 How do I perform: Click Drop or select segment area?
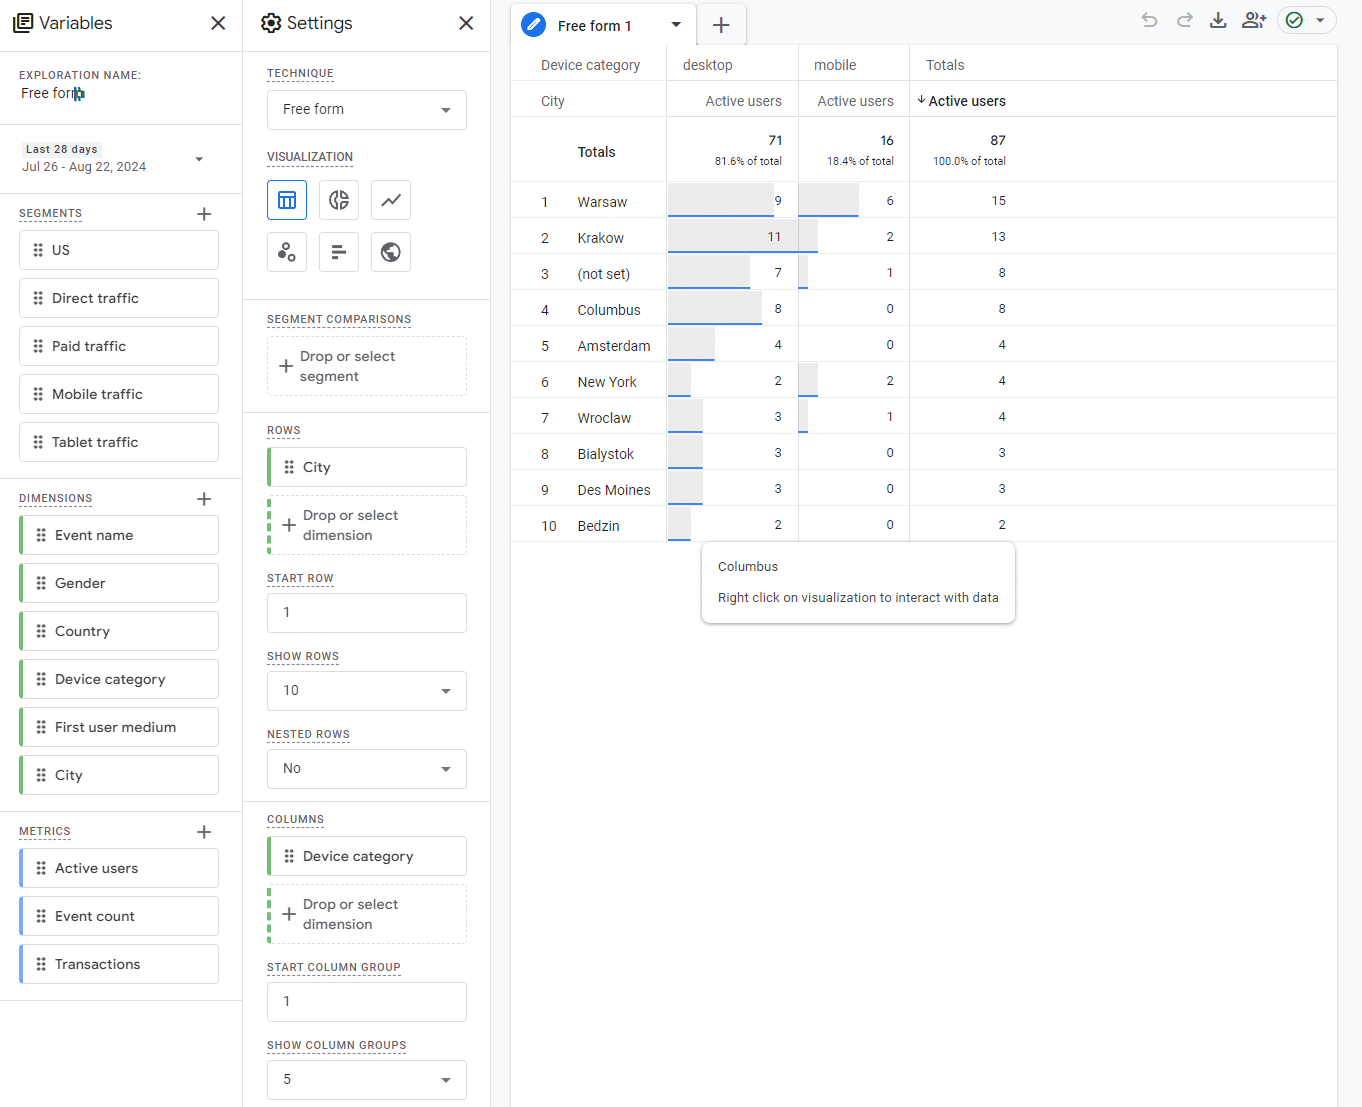click(367, 366)
